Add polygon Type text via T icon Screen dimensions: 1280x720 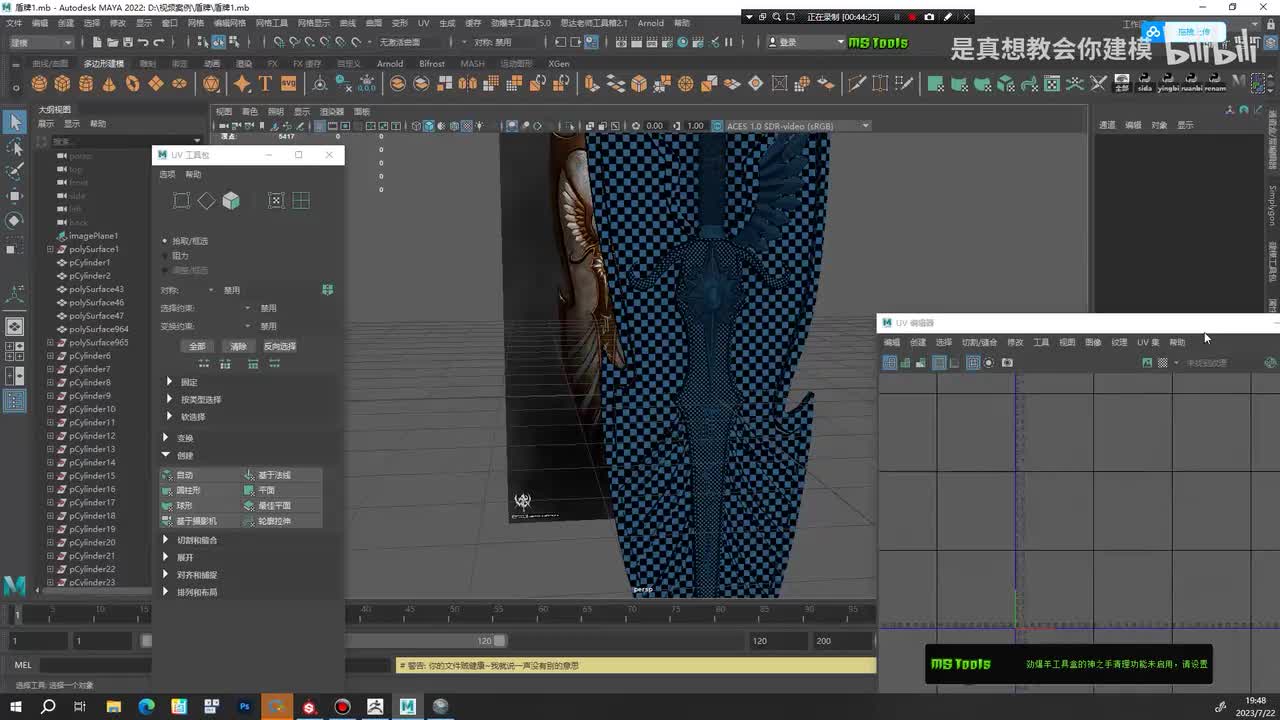[x=265, y=84]
